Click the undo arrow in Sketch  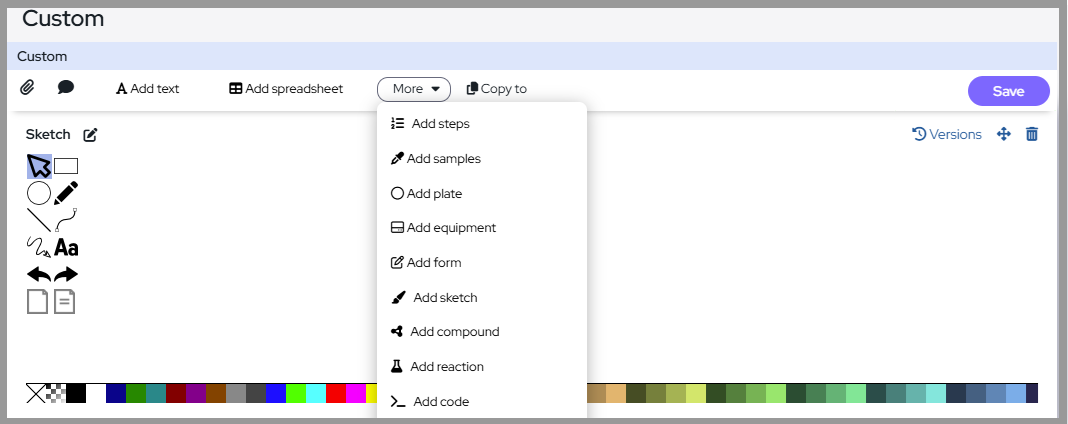39,274
